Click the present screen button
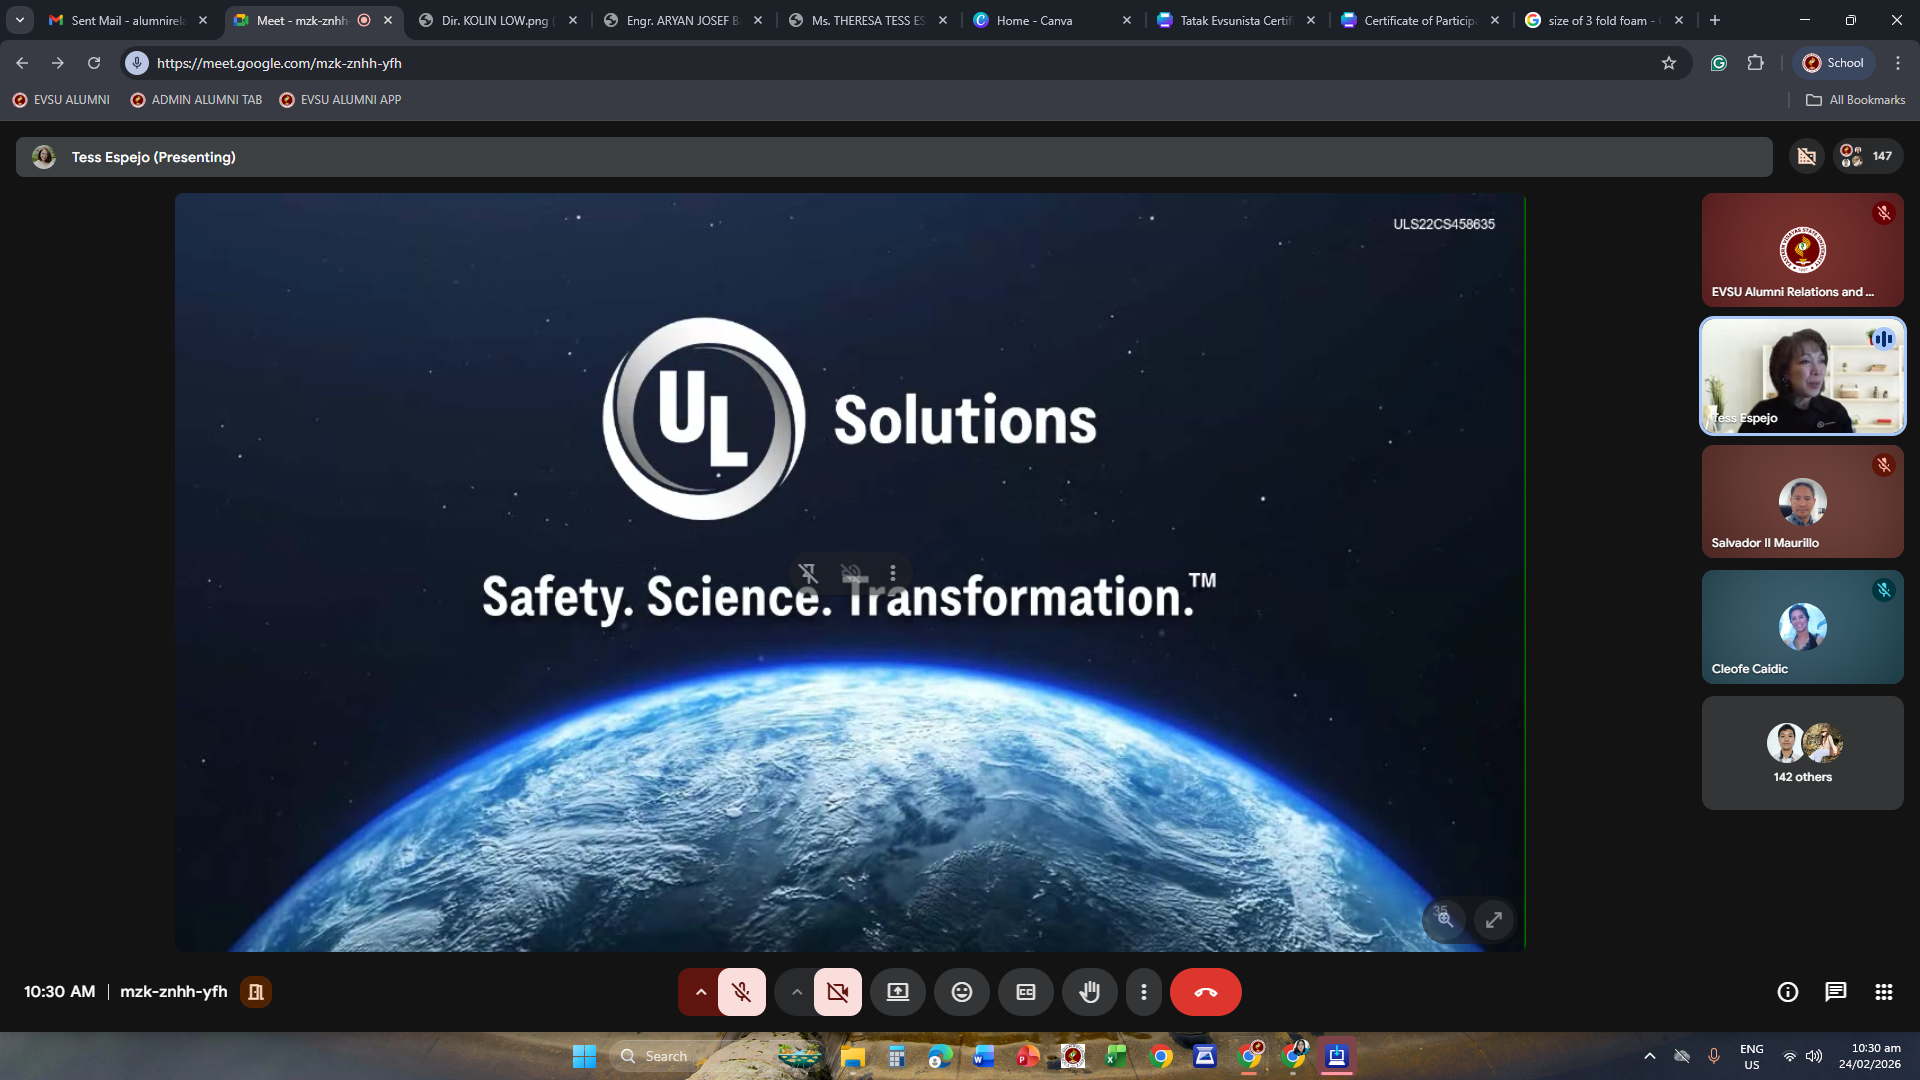Image resolution: width=1920 pixels, height=1080 pixels. tap(898, 992)
